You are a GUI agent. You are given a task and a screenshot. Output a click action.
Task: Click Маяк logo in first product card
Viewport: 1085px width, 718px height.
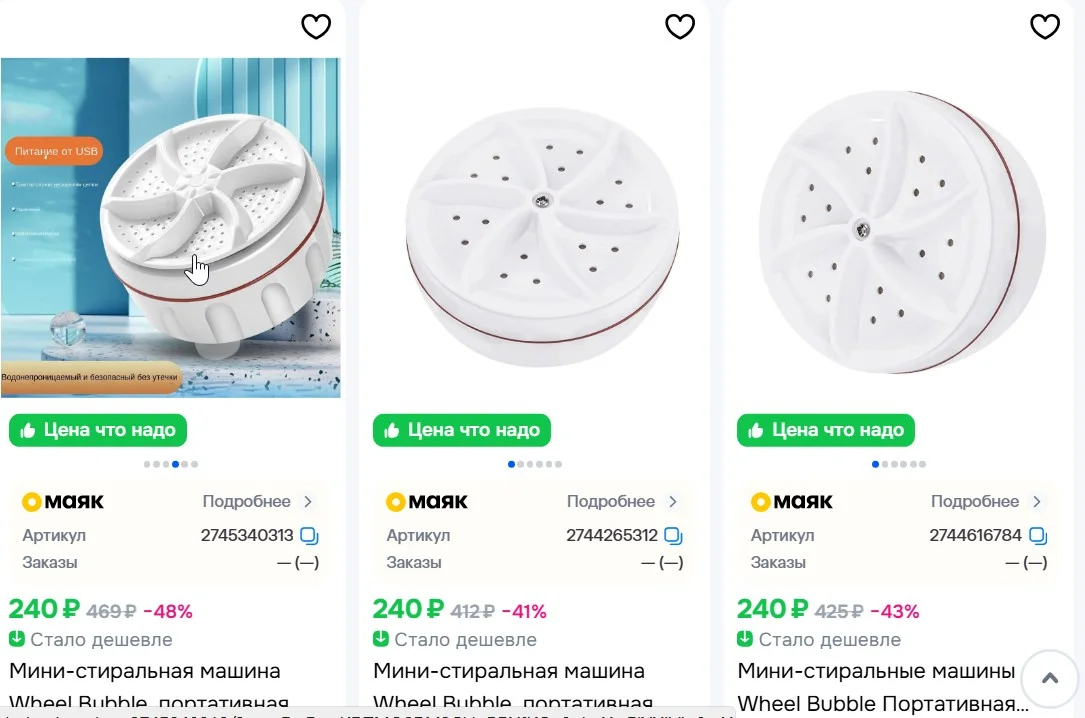tap(63, 501)
